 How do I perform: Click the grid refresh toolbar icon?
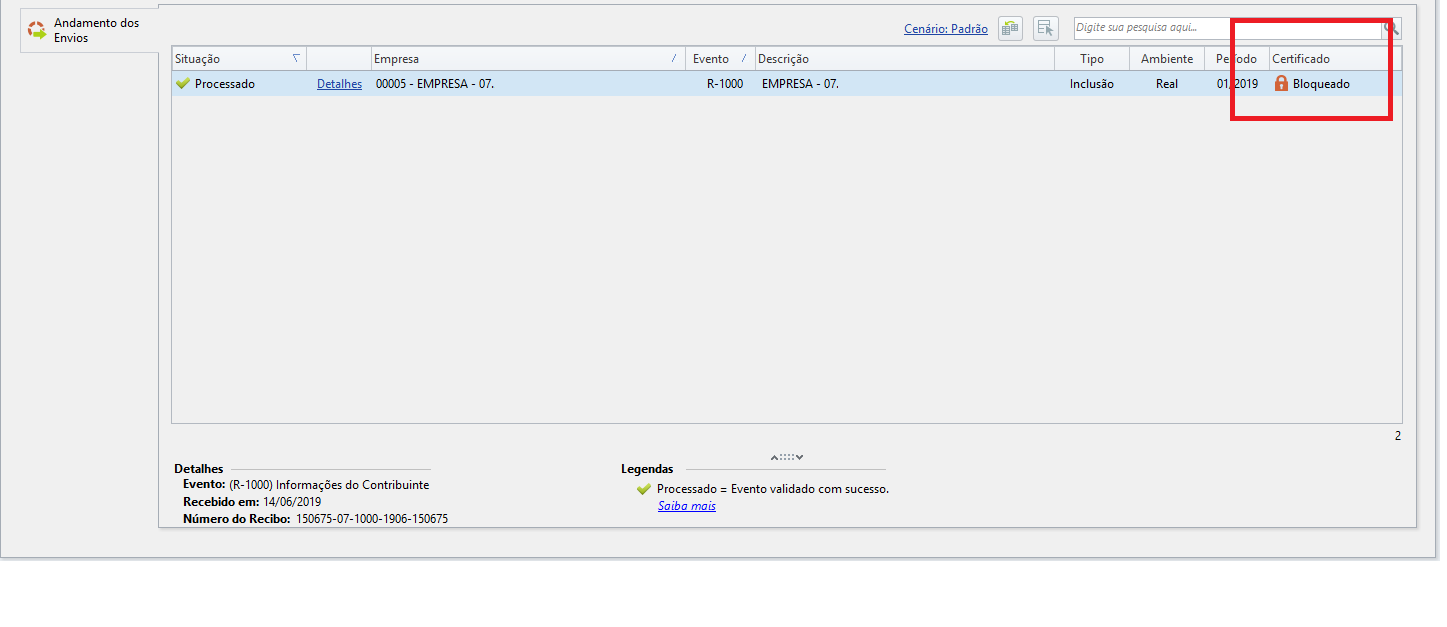click(x=1010, y=29)
